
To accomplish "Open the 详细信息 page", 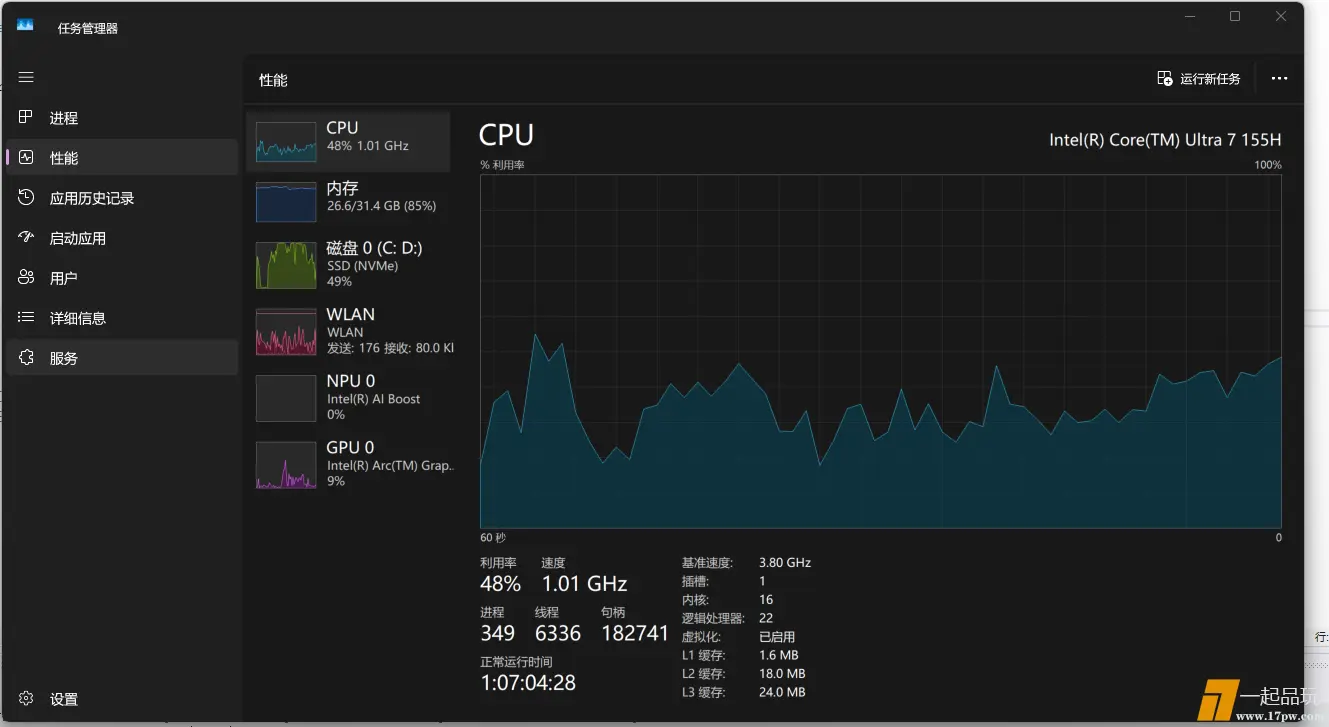I will [x=122, y=317].
